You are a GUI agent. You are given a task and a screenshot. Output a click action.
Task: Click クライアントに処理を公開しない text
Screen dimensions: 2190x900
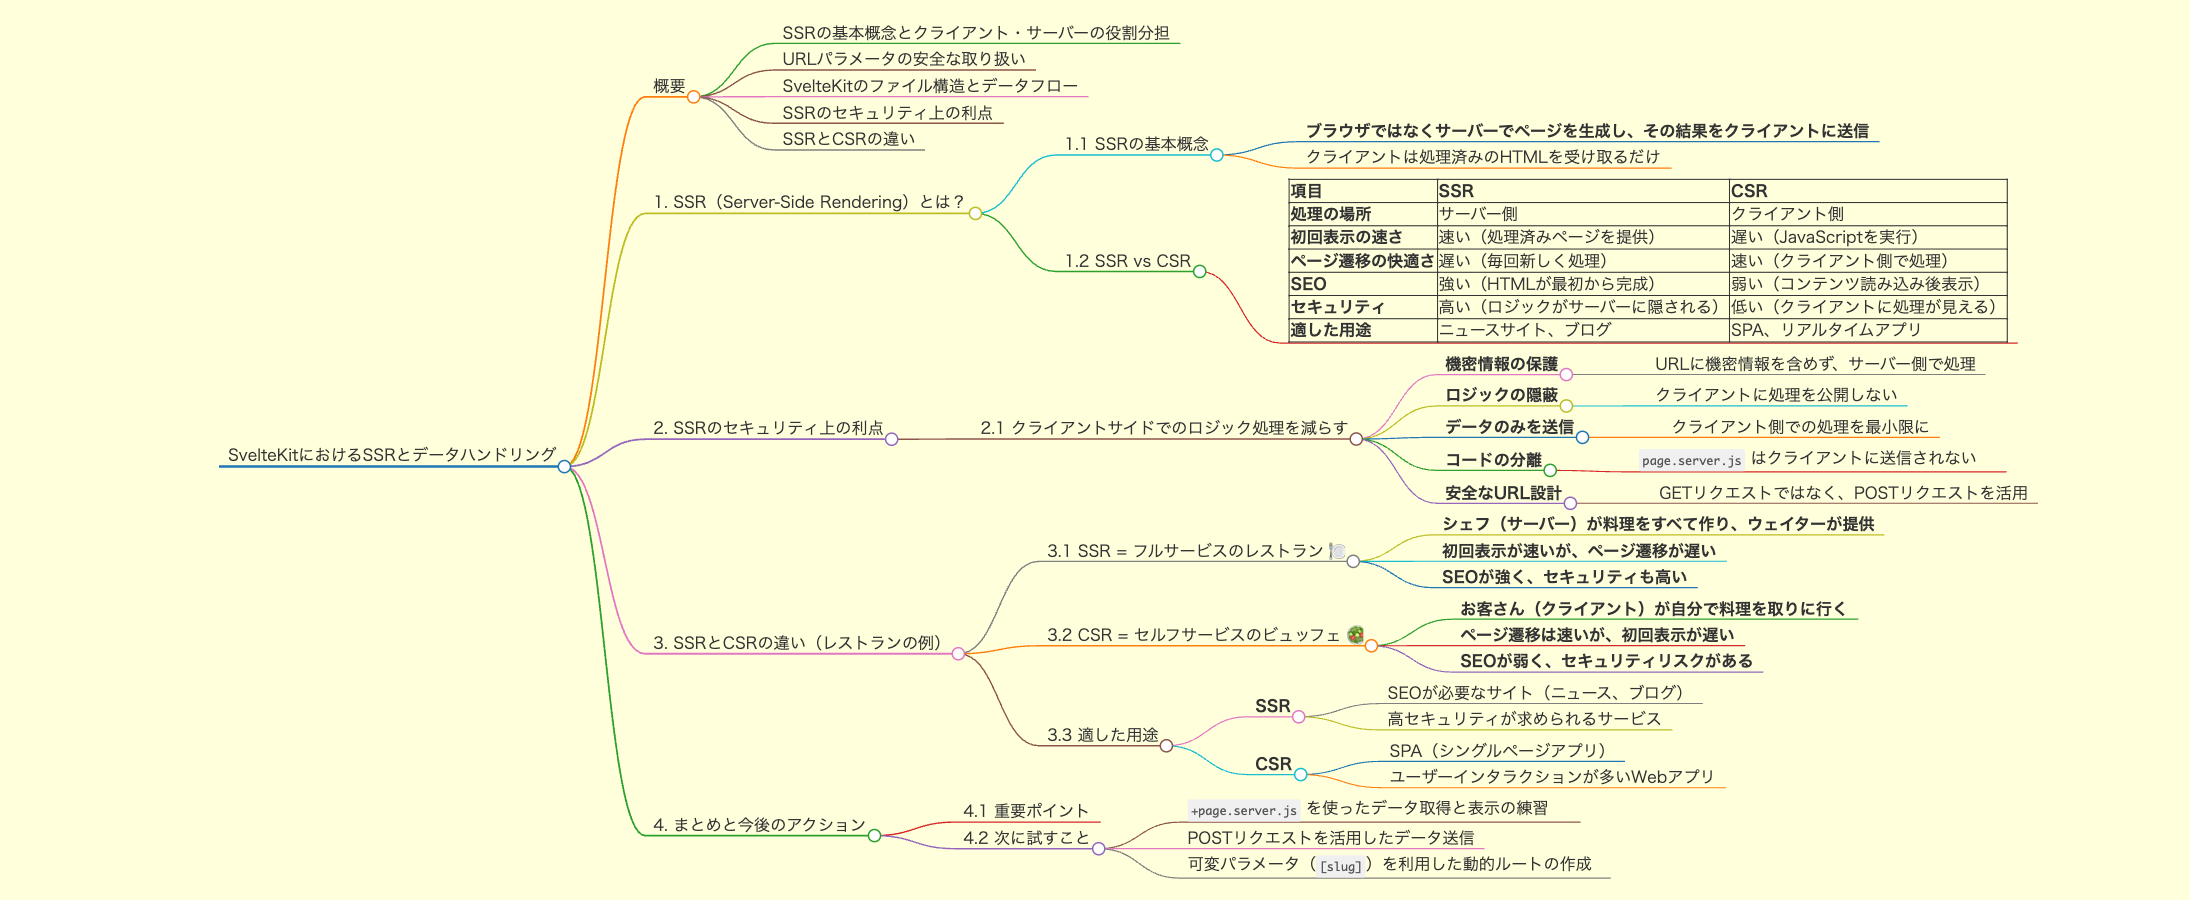(x=1776, y=395)
